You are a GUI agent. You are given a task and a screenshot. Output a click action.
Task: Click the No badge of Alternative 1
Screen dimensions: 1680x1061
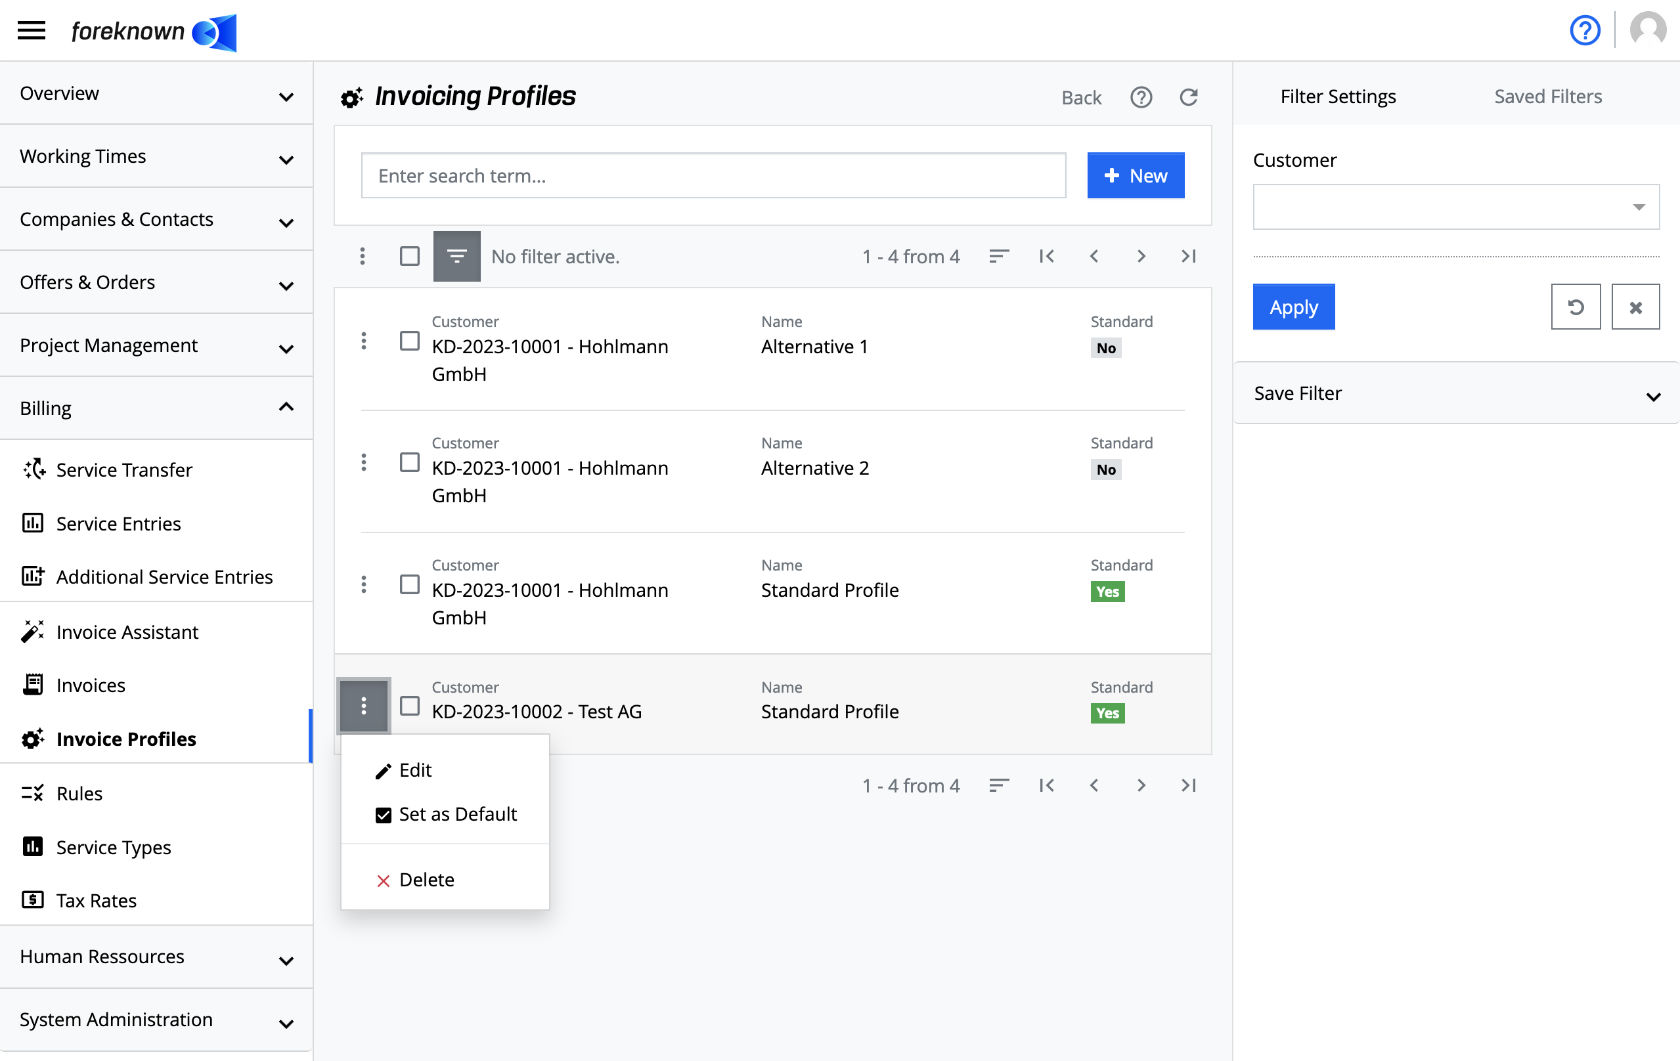click(x=1106, y=348)
